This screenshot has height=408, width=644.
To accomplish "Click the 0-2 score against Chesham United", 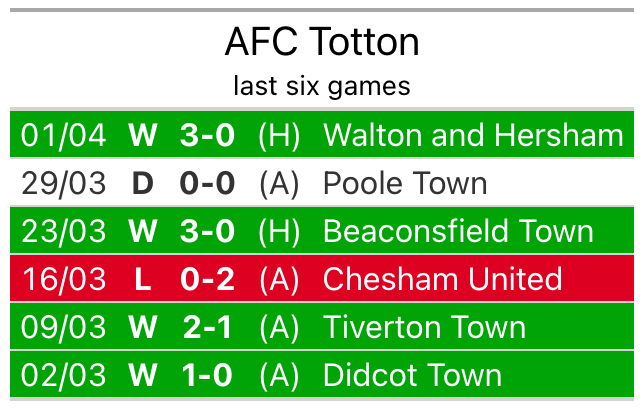I will pyautogui.click(x=207, y=279).
